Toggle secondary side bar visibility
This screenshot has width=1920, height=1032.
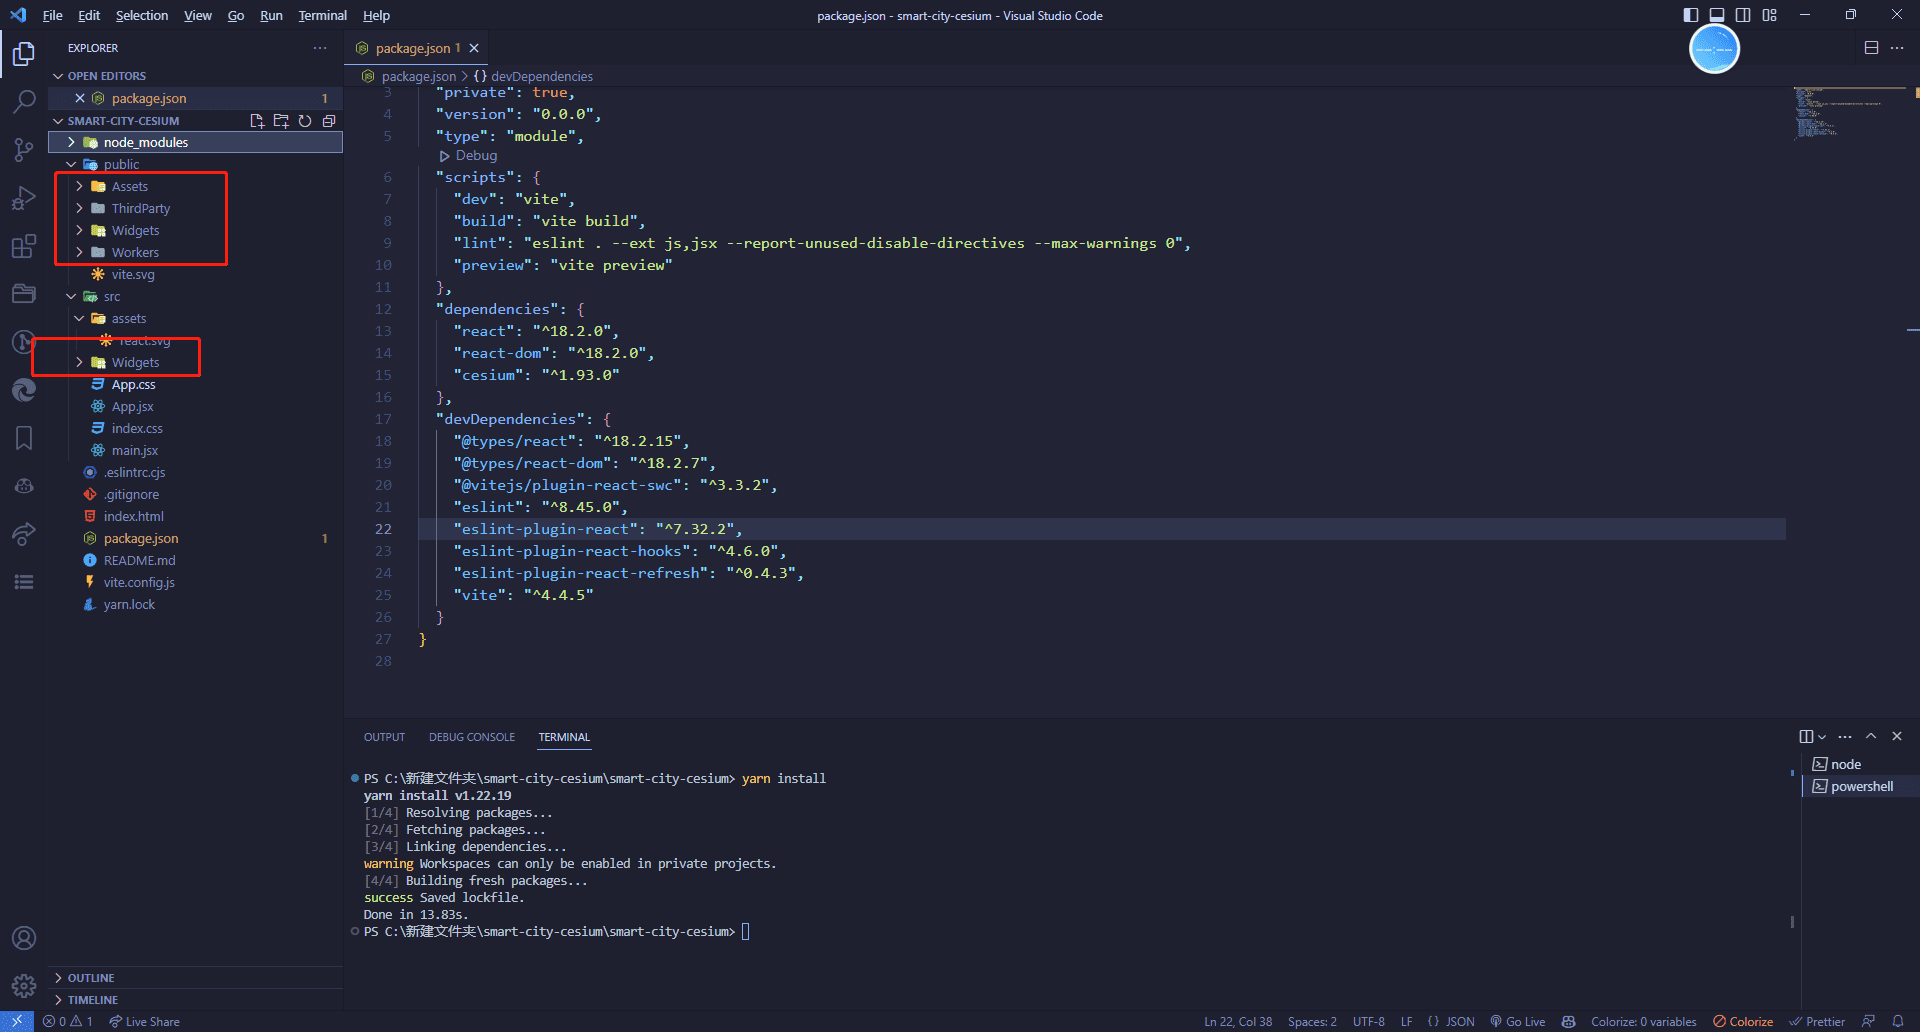coord(1743,15)
